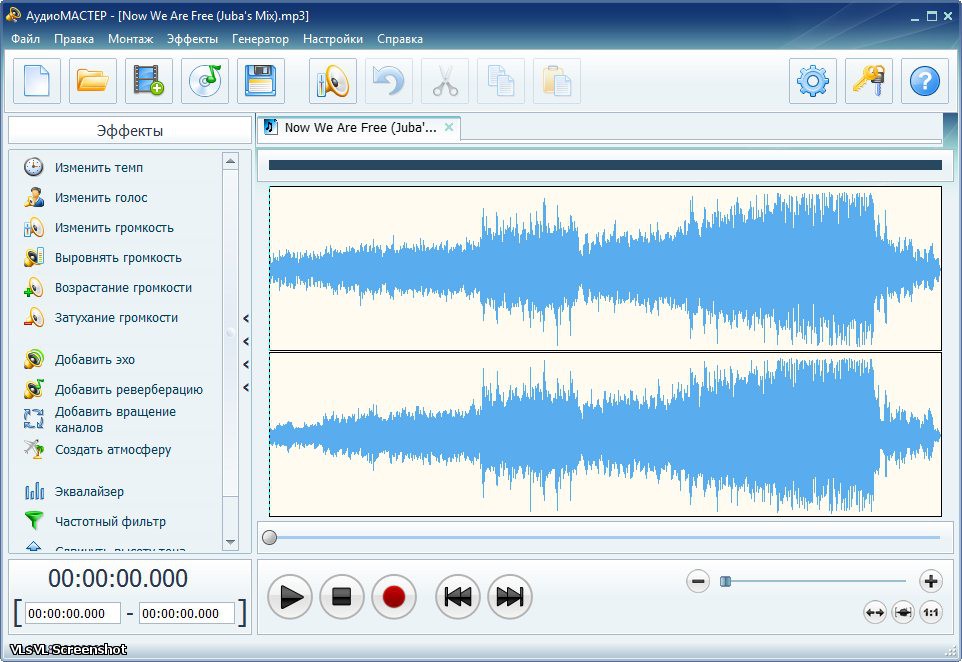Open the Правка menu

click(74, 39)
